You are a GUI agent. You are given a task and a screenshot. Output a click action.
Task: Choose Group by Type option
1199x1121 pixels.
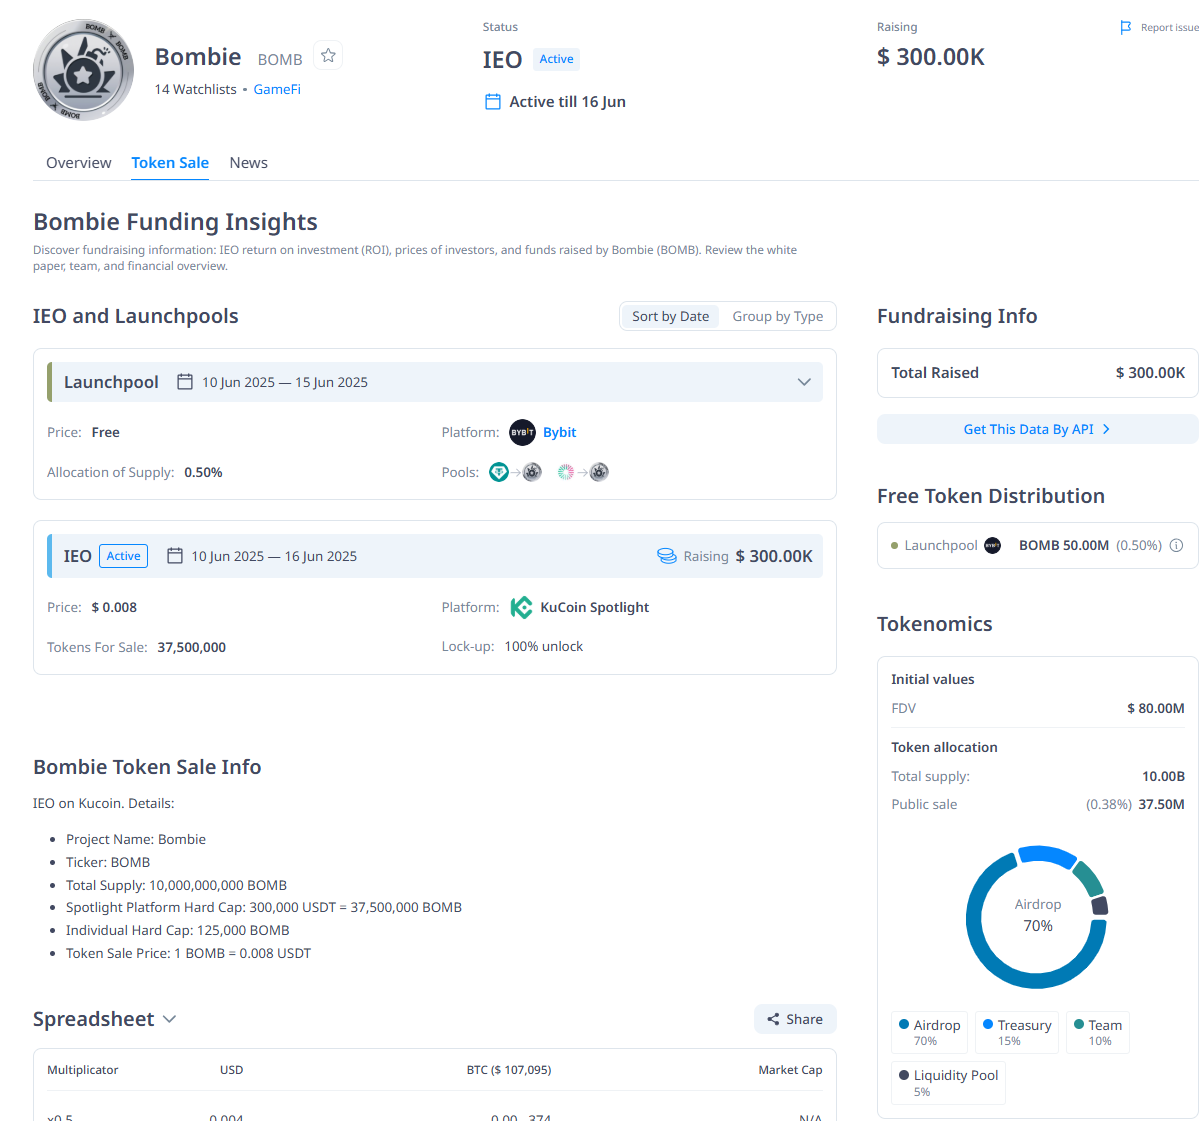[x=778, y=317]
